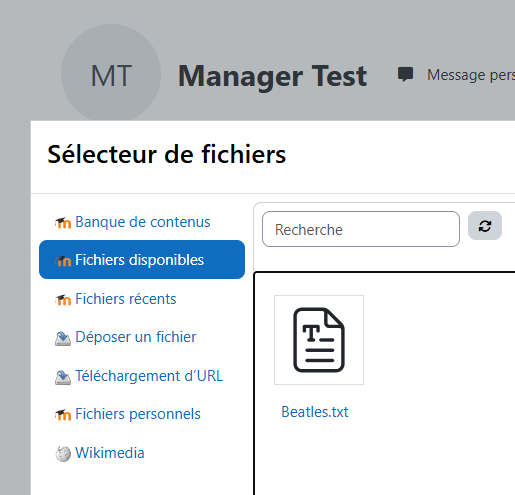The width and height of the screenshot is (515, 495).
Task: Click the download icon beside Téléchargement d'URL
Action: [63, 377]
